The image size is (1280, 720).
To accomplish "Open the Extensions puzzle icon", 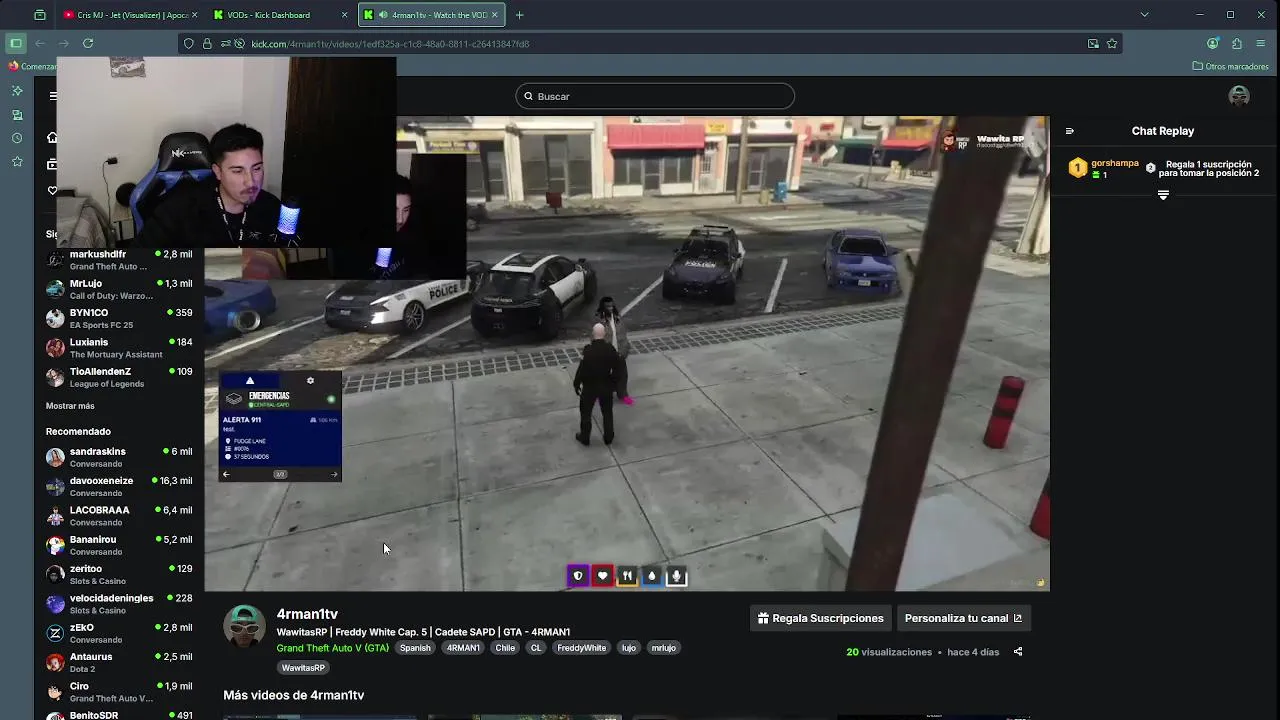I will [x=1237, y=43].
